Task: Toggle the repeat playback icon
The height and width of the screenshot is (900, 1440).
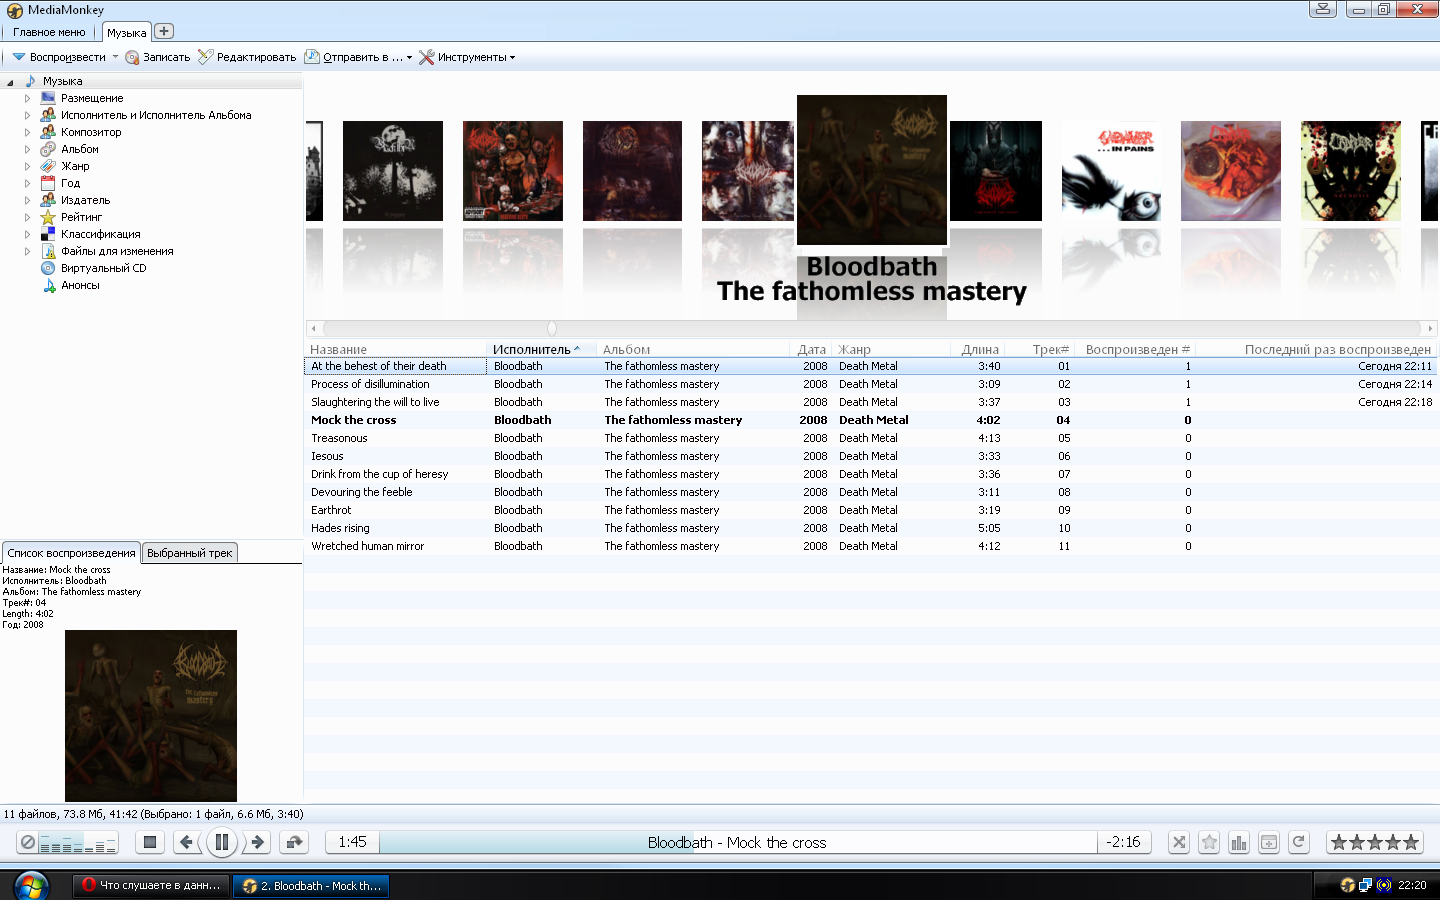Action: pos(1299,842)
